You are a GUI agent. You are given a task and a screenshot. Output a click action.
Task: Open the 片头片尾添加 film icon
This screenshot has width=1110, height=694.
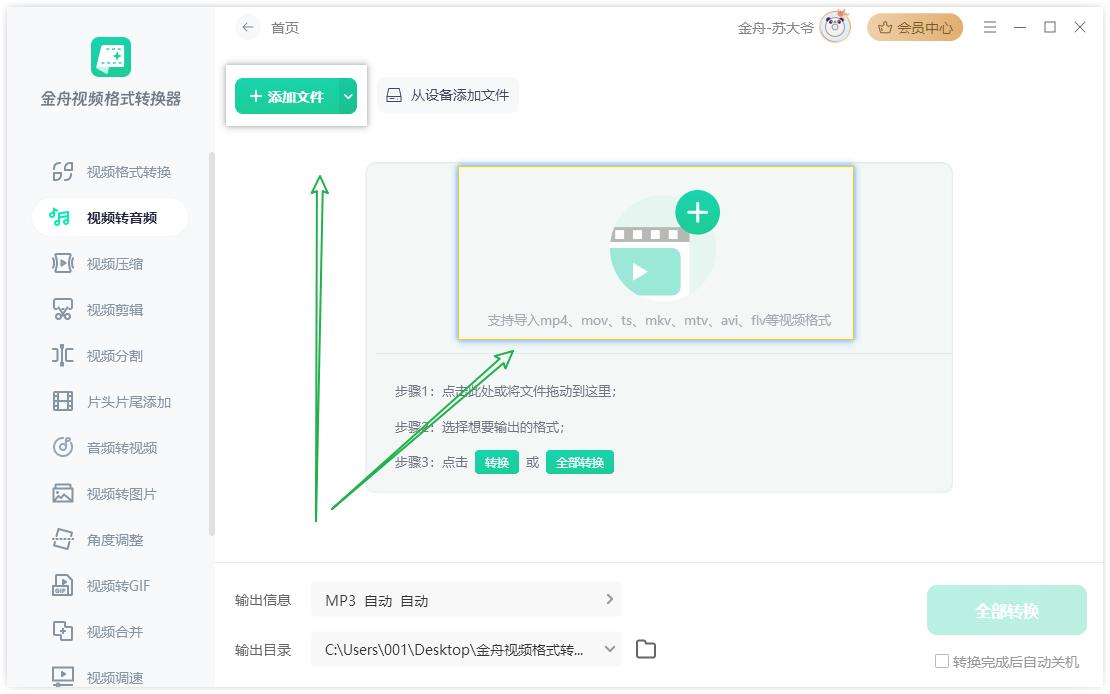63,402
